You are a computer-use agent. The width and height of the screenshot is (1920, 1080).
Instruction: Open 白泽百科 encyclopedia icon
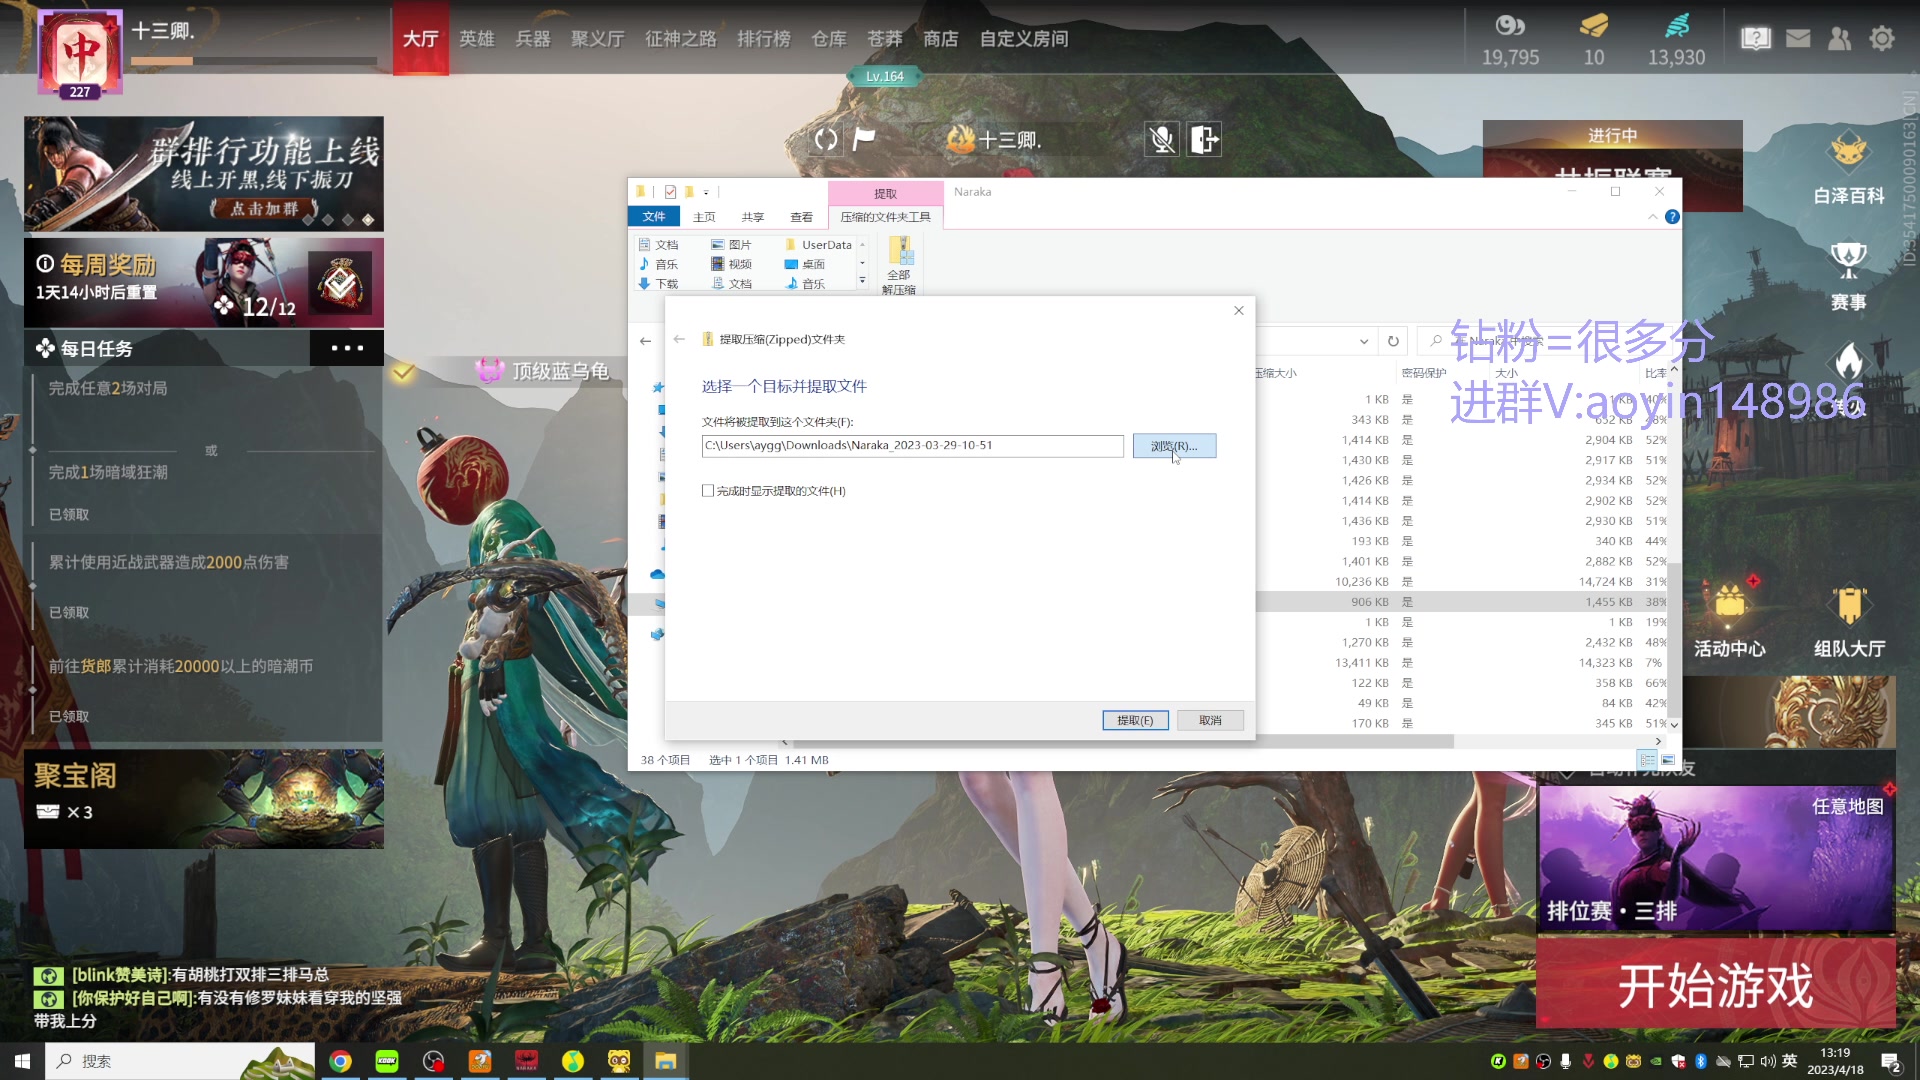click(1849, 168)
